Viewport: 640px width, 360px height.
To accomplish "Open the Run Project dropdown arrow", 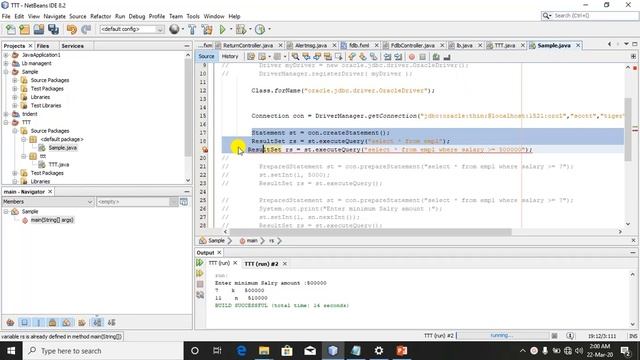I will coord(231,29).
